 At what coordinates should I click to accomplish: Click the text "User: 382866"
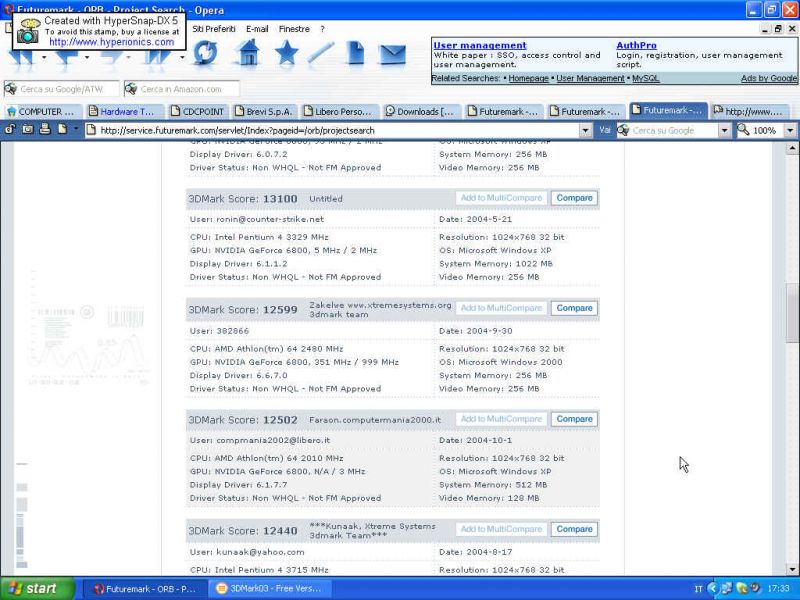click(x=219, y=331)
